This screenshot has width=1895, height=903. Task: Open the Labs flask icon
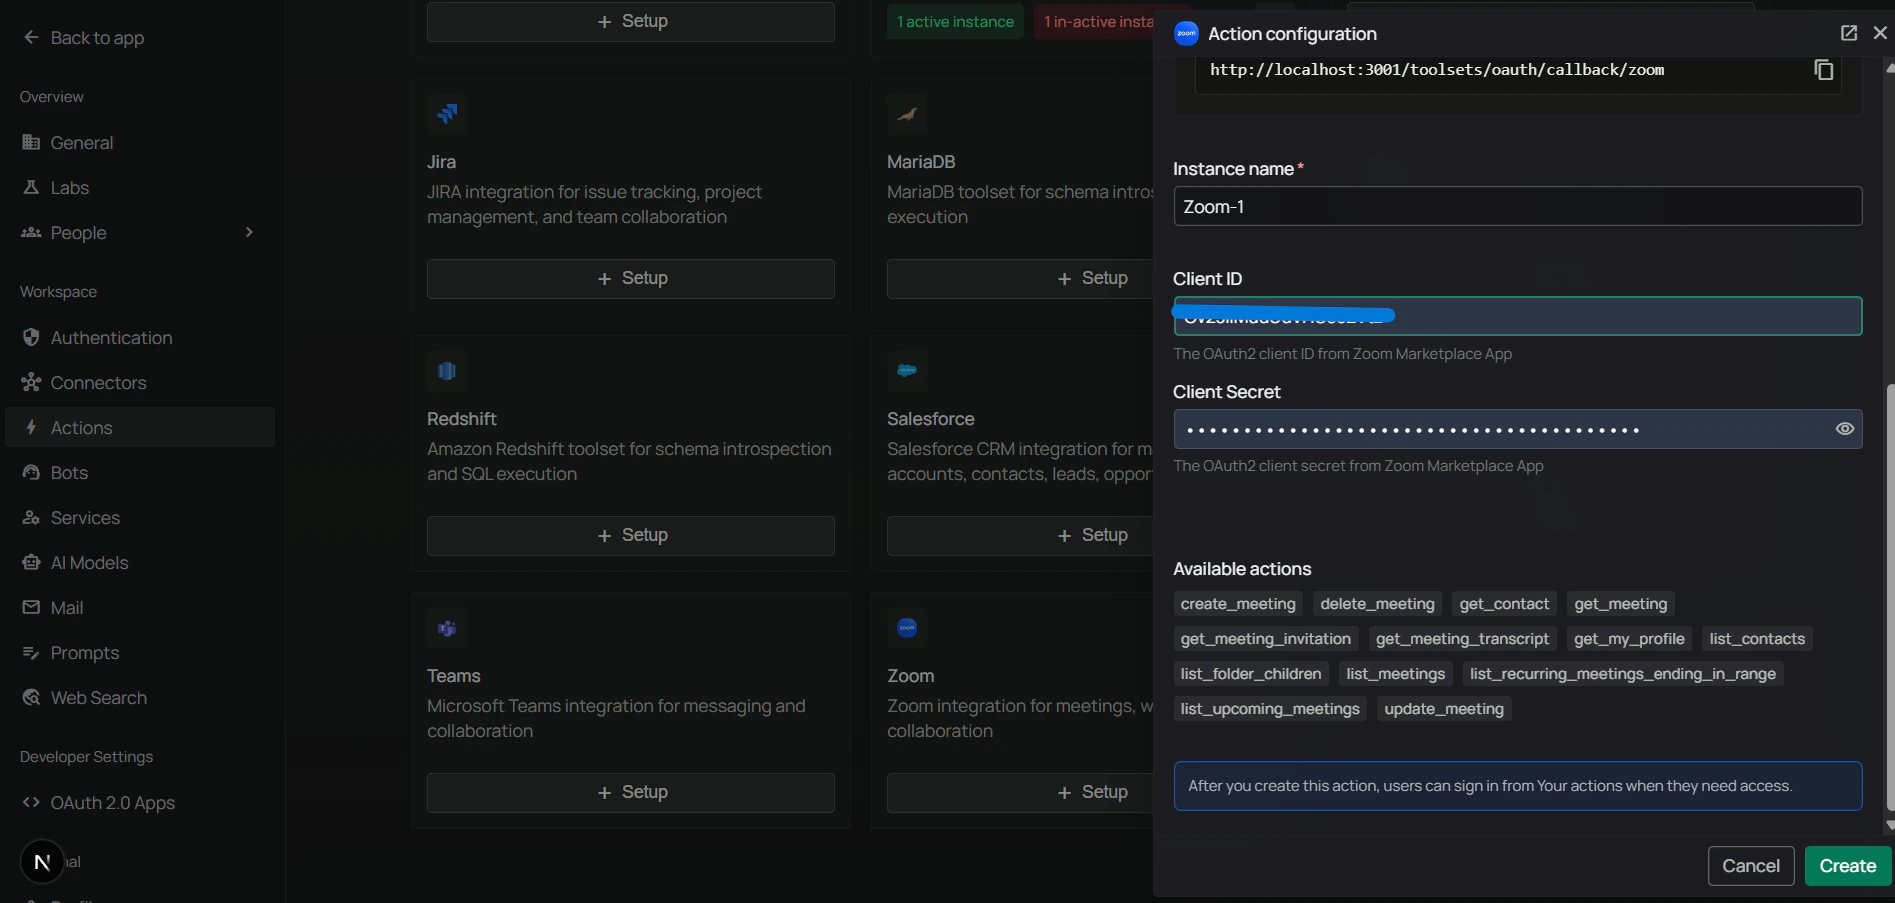point(31,187)
